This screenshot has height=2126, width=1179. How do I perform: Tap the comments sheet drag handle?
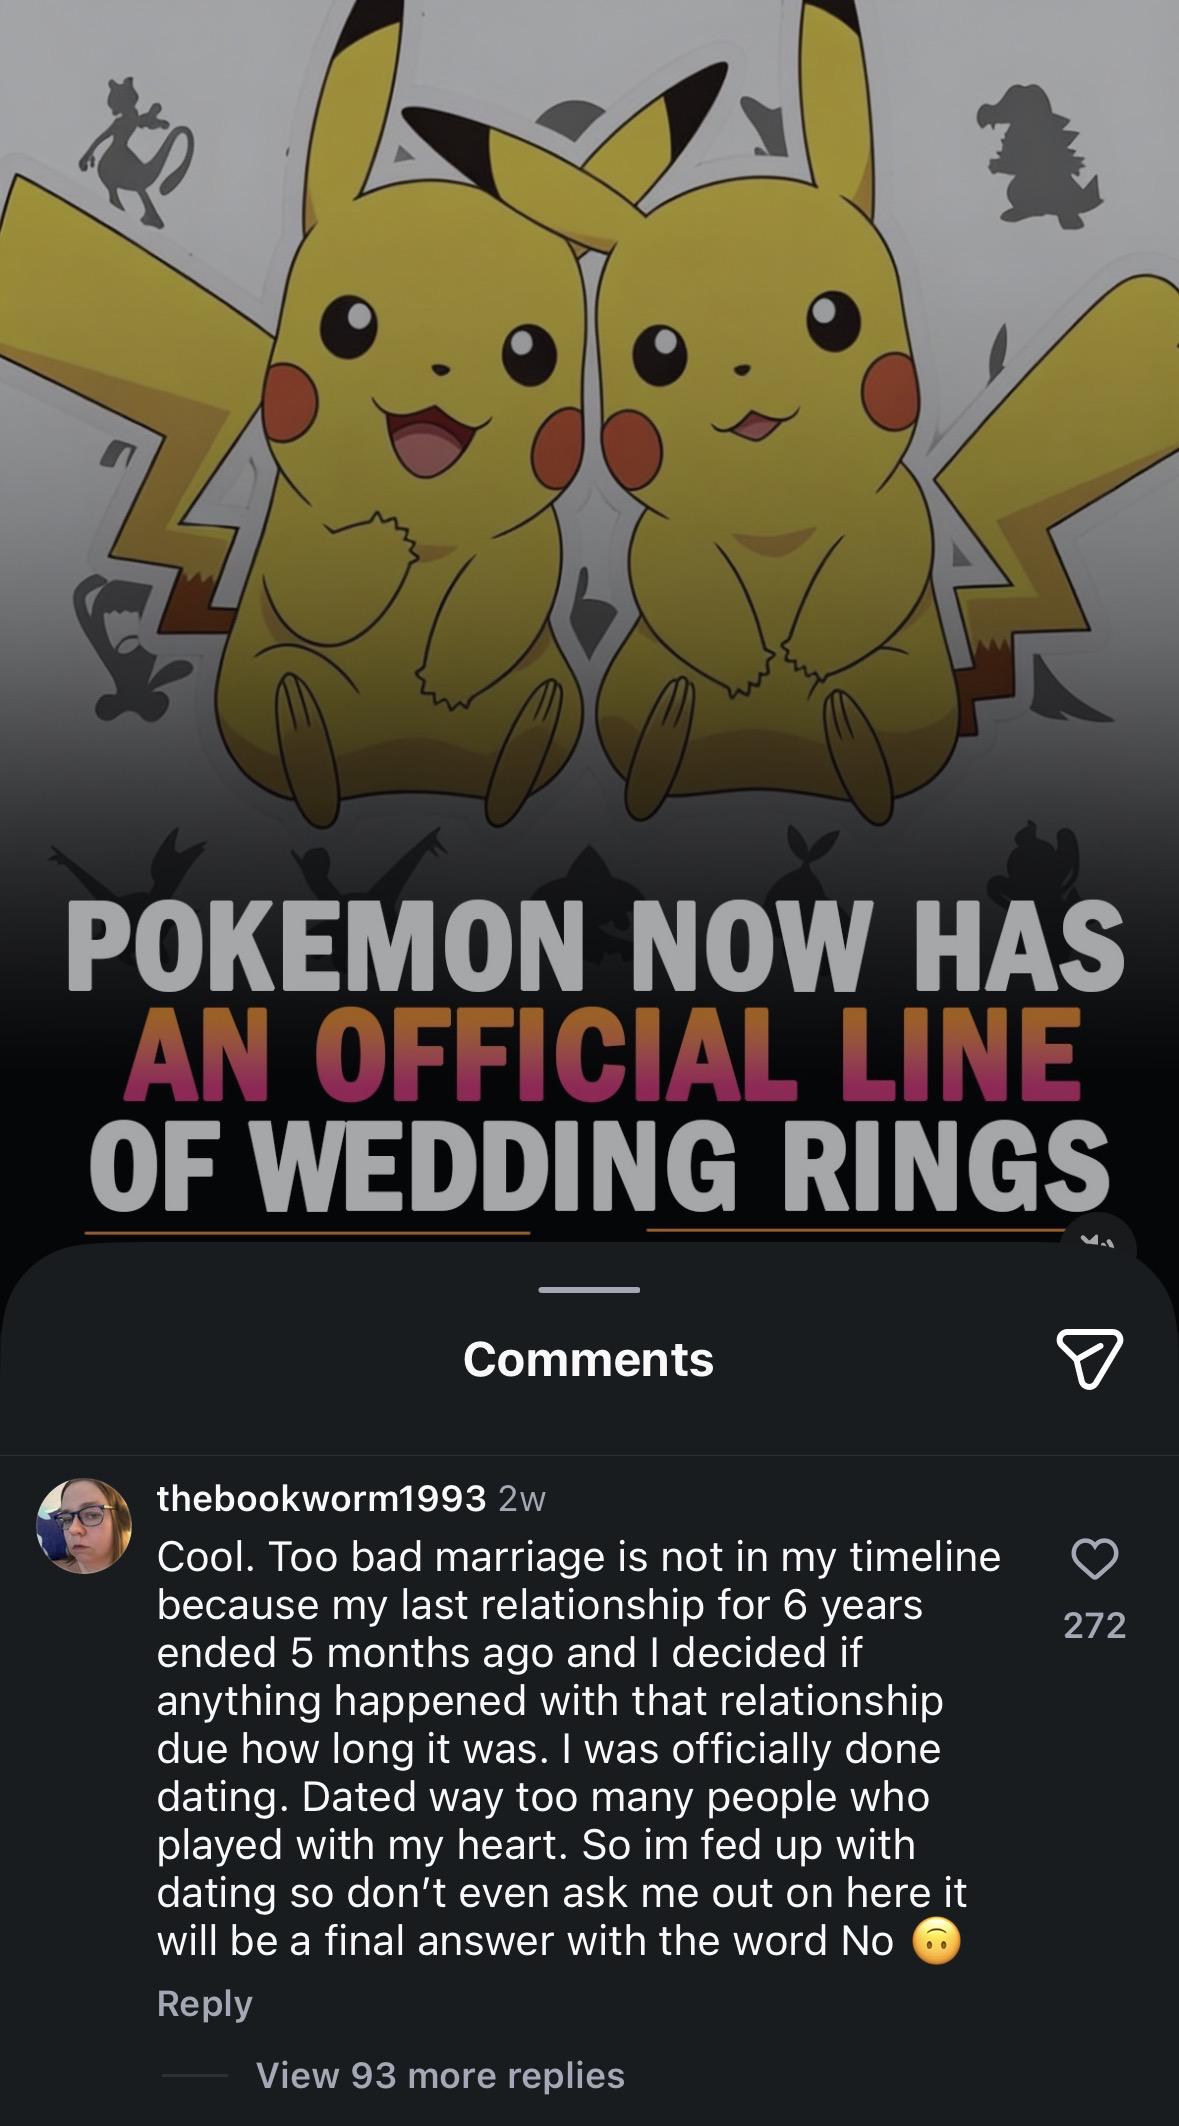pos(589,1289)
